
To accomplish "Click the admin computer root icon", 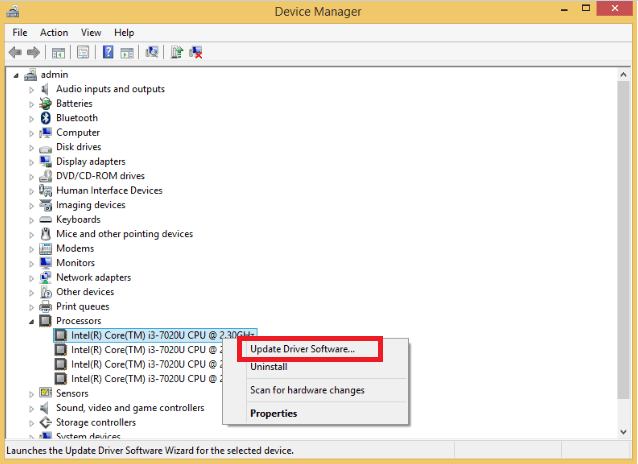I will pyautogui.click(x=31, y=74).
